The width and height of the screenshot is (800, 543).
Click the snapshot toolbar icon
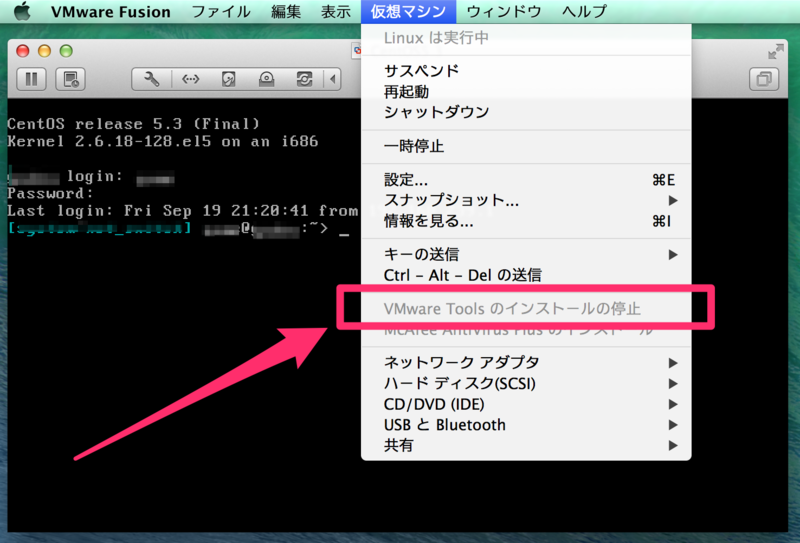click(x=70, y=79)
